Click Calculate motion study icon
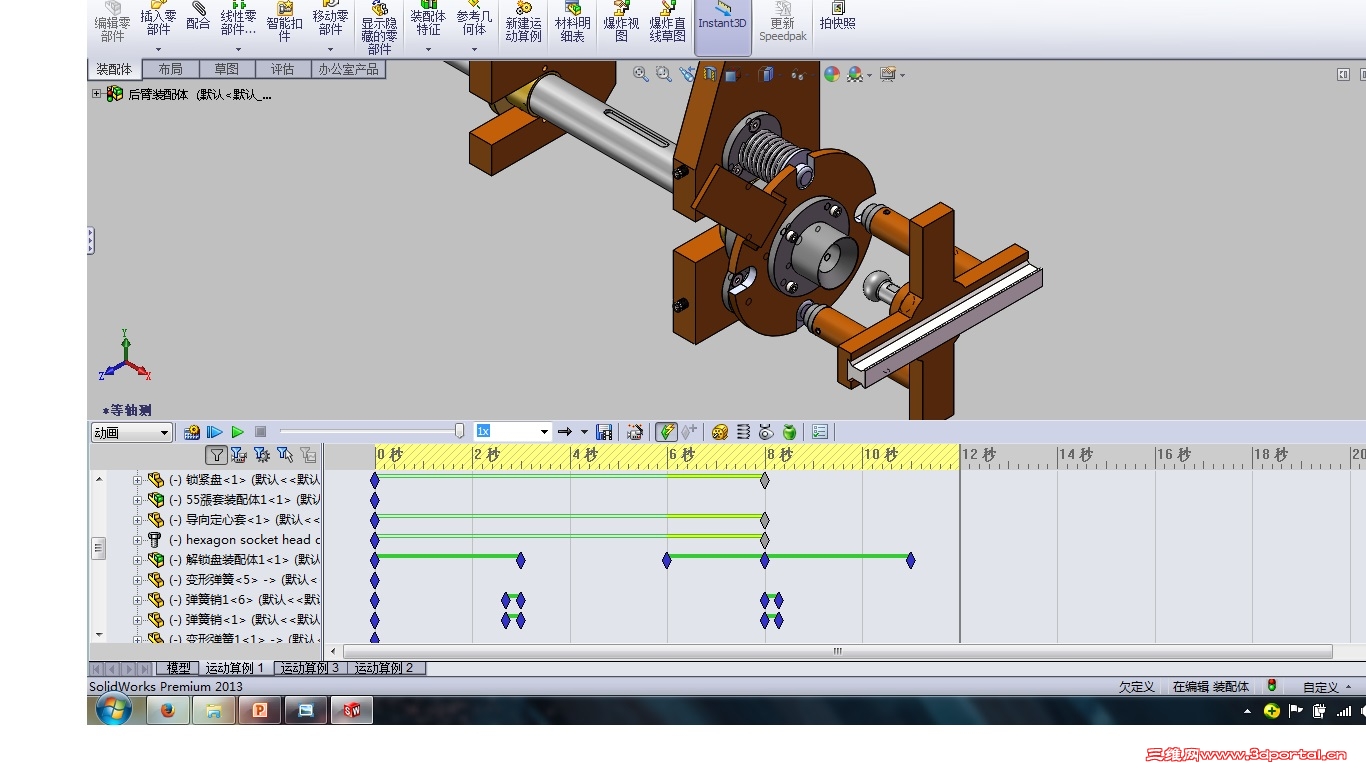Viewport: 1366px width, 768px height. click(x=192, y=432)
